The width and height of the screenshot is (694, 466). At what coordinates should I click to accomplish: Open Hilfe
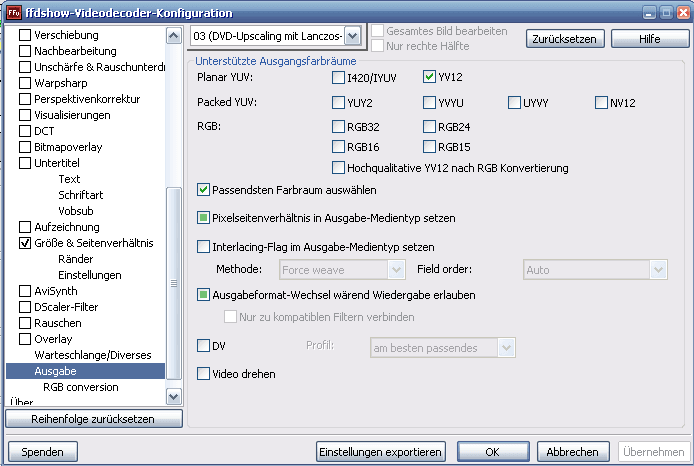tap(650, 39)
